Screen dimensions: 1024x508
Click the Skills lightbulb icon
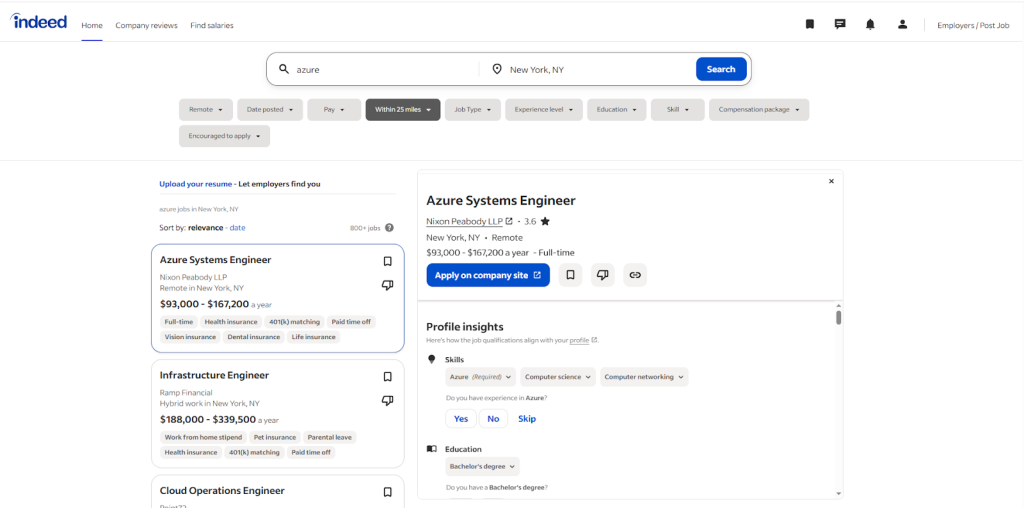point(431,359)
